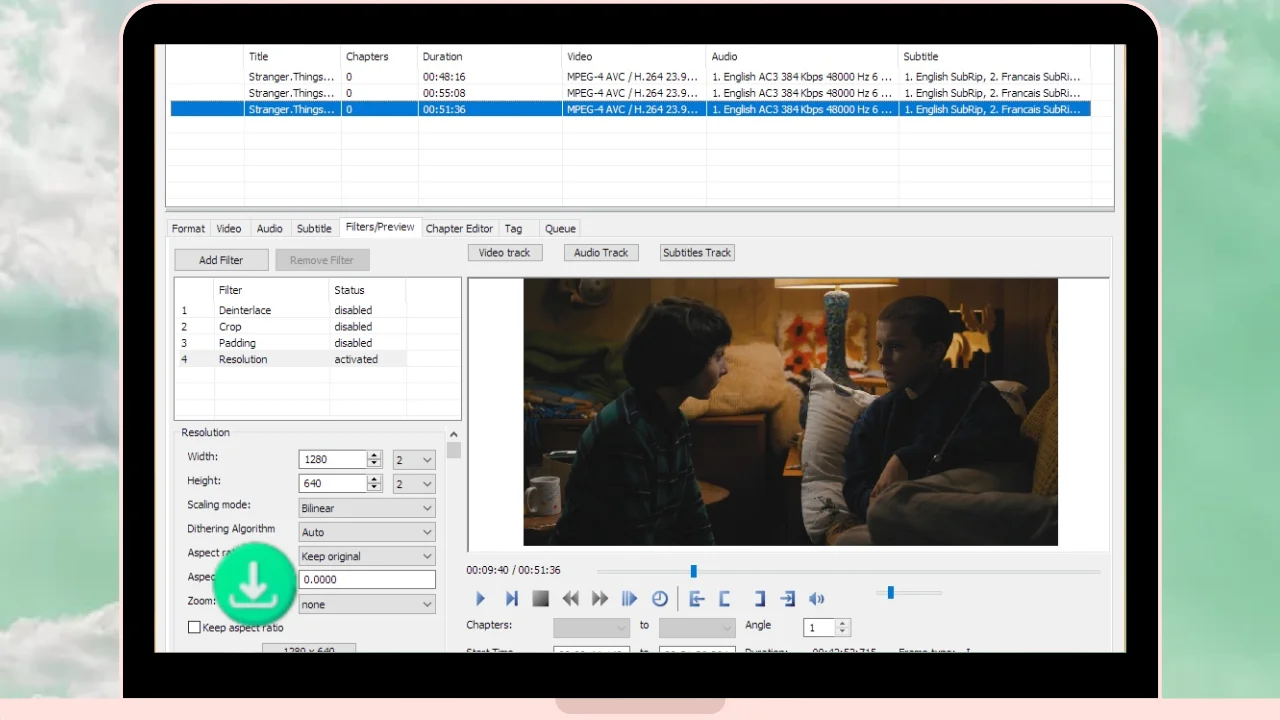
Task: Click the Status column header in filter list
Action: (367, 290)
